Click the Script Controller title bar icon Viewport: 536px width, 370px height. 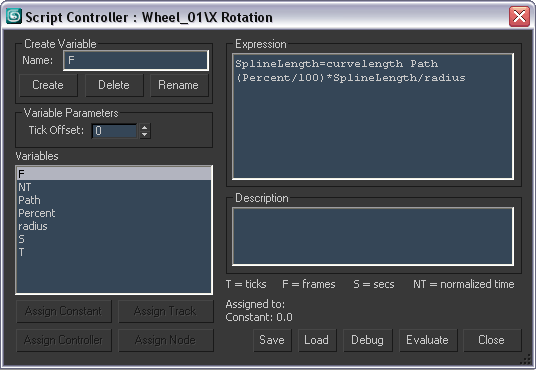14,16
